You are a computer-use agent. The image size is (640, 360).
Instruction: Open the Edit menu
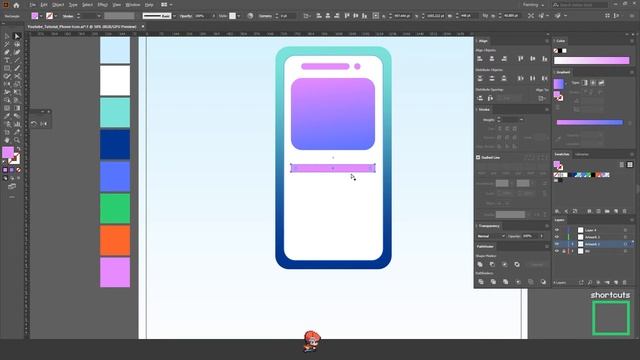click(44, 5)
